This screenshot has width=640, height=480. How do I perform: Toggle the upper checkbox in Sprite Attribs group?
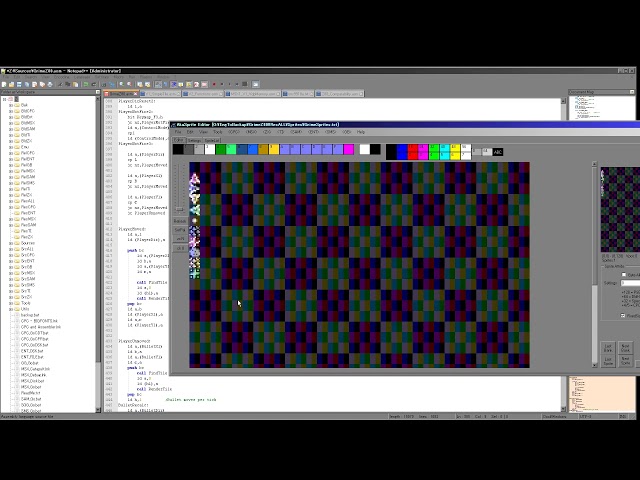[x=624, y=275]
